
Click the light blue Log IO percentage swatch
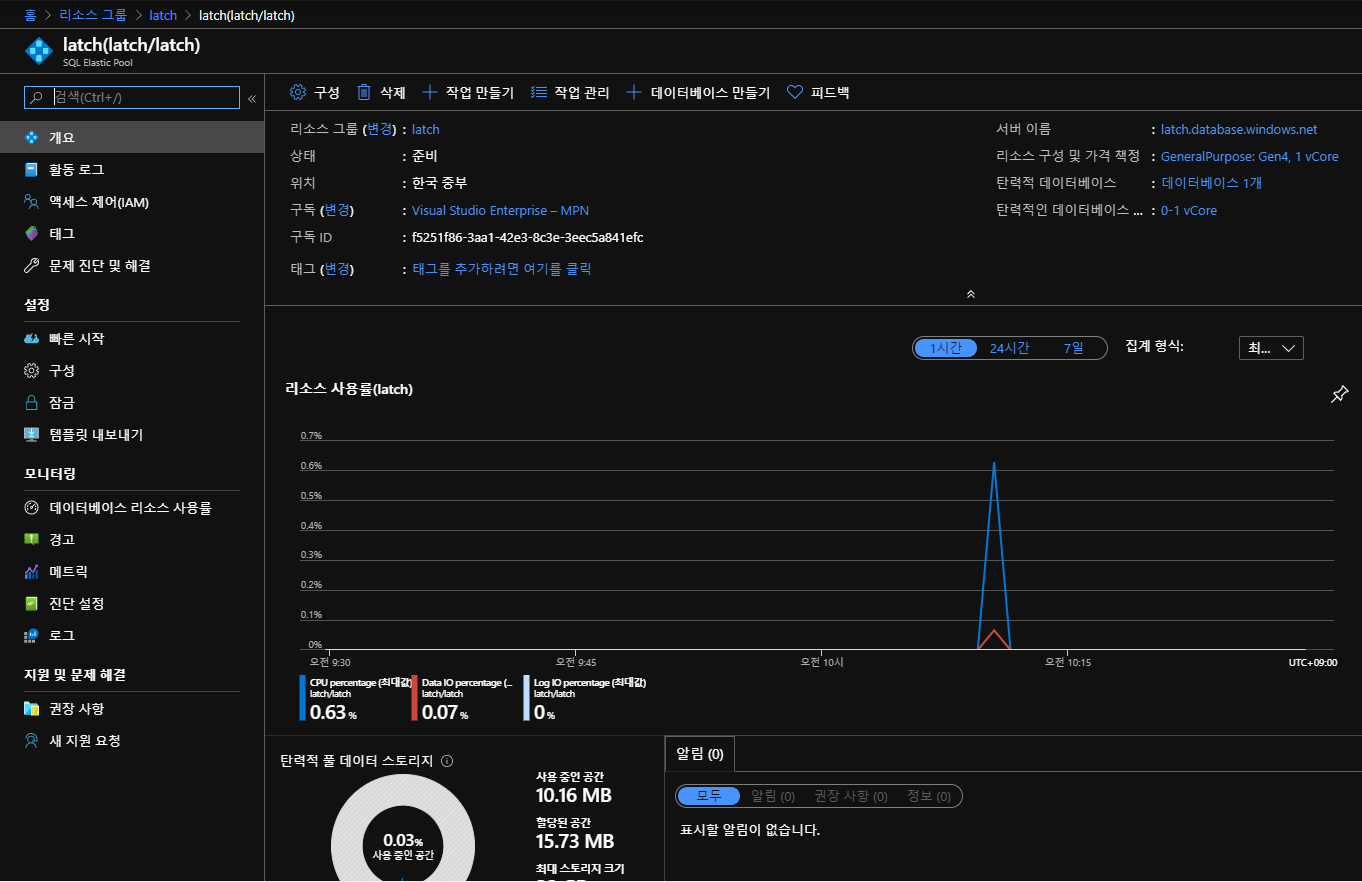(526, 698)
